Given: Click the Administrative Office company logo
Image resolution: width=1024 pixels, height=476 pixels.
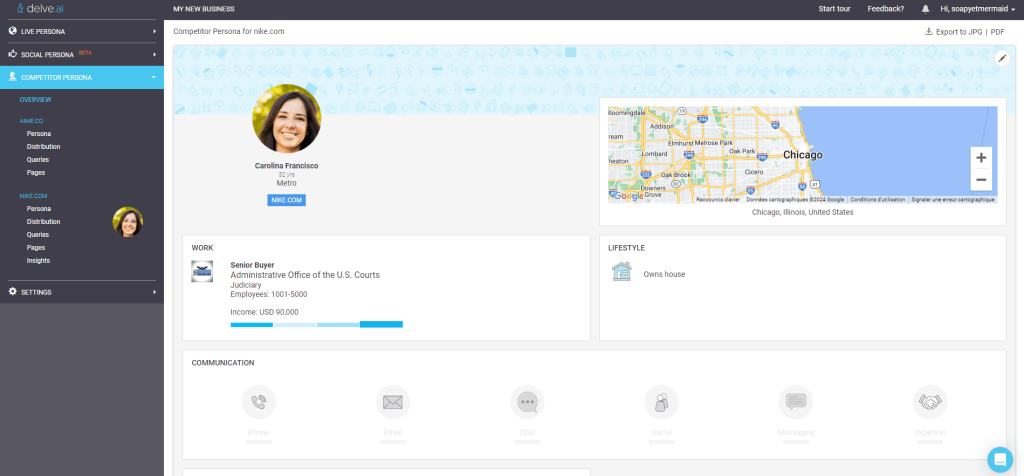Looking at the screenshot, I should point(202,272).
